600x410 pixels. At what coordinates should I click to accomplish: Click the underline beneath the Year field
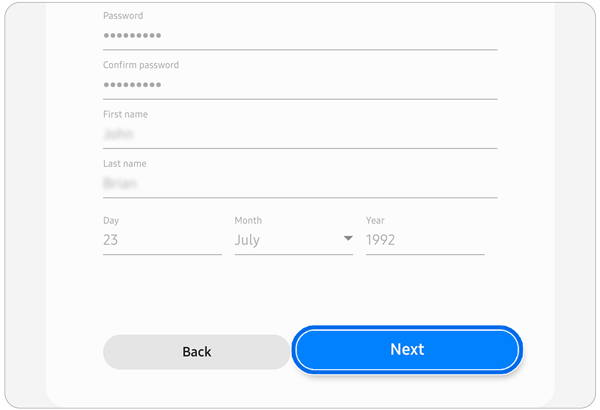424,254
